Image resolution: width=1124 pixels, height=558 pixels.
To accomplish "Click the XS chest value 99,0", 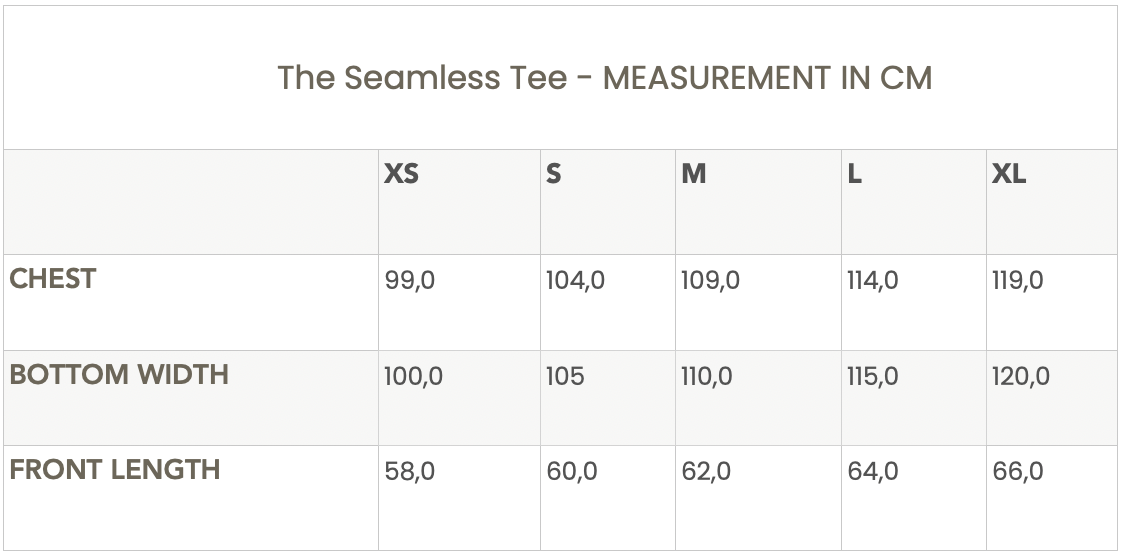I will point(410,281).
